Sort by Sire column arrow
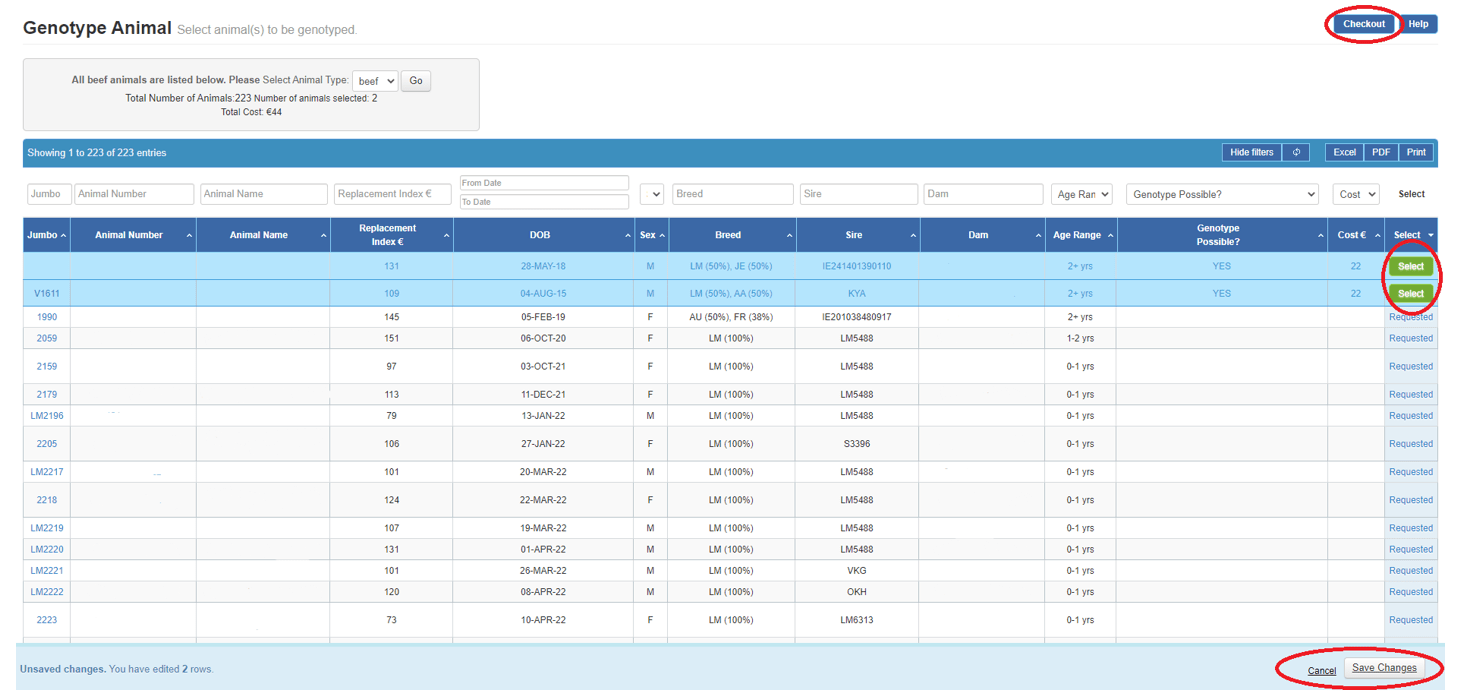 (x=912, y=236)
